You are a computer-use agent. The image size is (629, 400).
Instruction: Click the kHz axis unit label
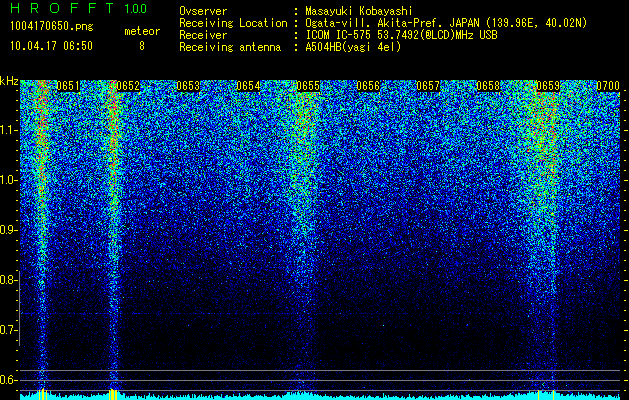pos(9,81)
